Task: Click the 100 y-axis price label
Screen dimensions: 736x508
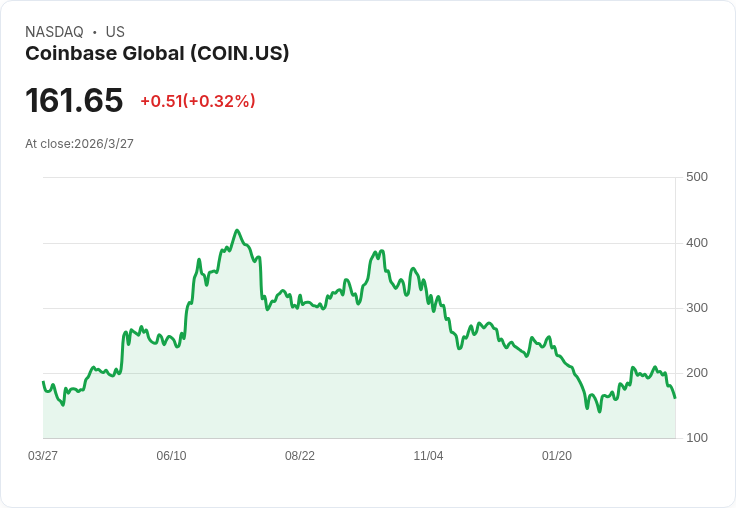Action: pyautogui.click(x=697, y=438)
